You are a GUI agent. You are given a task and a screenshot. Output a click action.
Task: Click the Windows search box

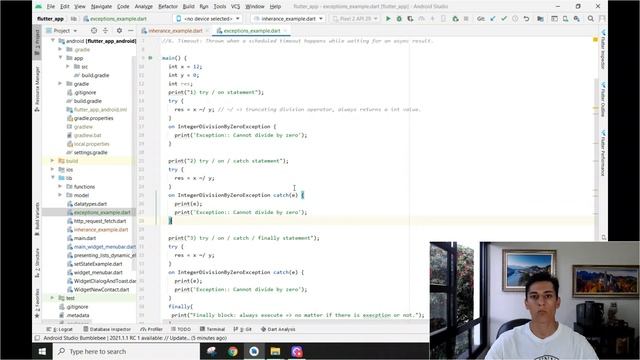point(126,351)
